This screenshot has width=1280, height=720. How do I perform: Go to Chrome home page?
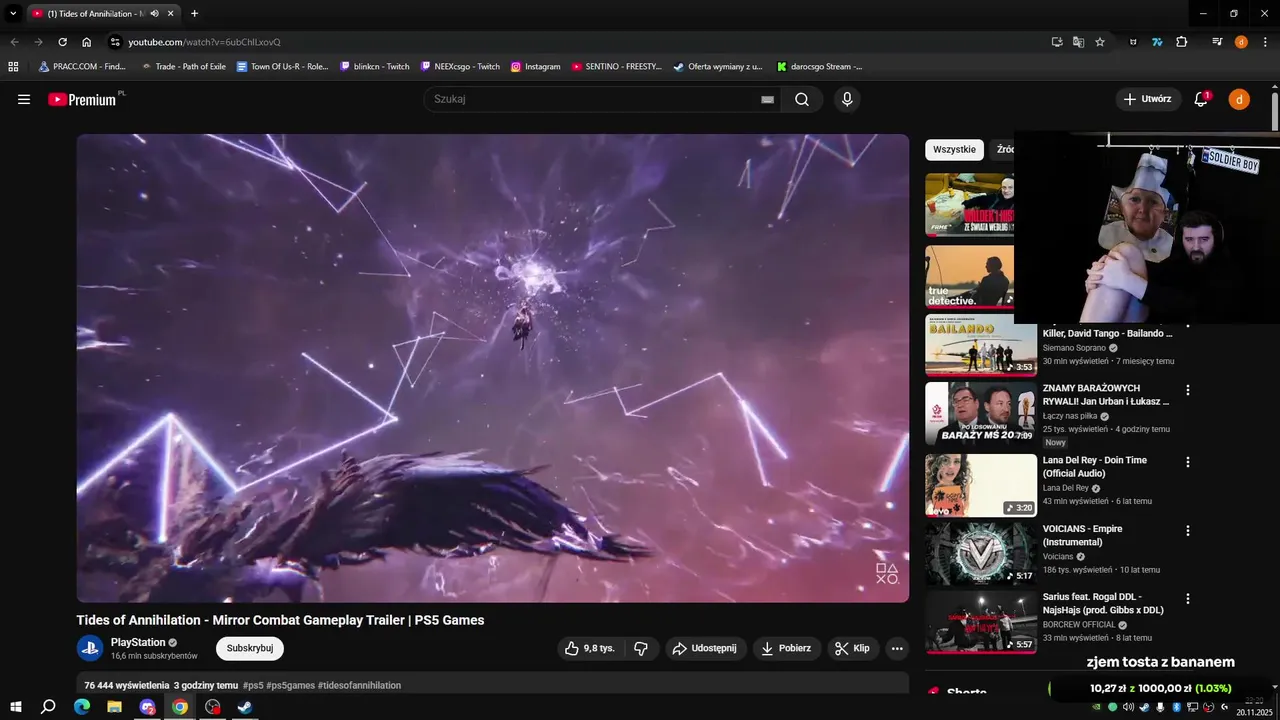pyautogui.click(x=87, y=42)
